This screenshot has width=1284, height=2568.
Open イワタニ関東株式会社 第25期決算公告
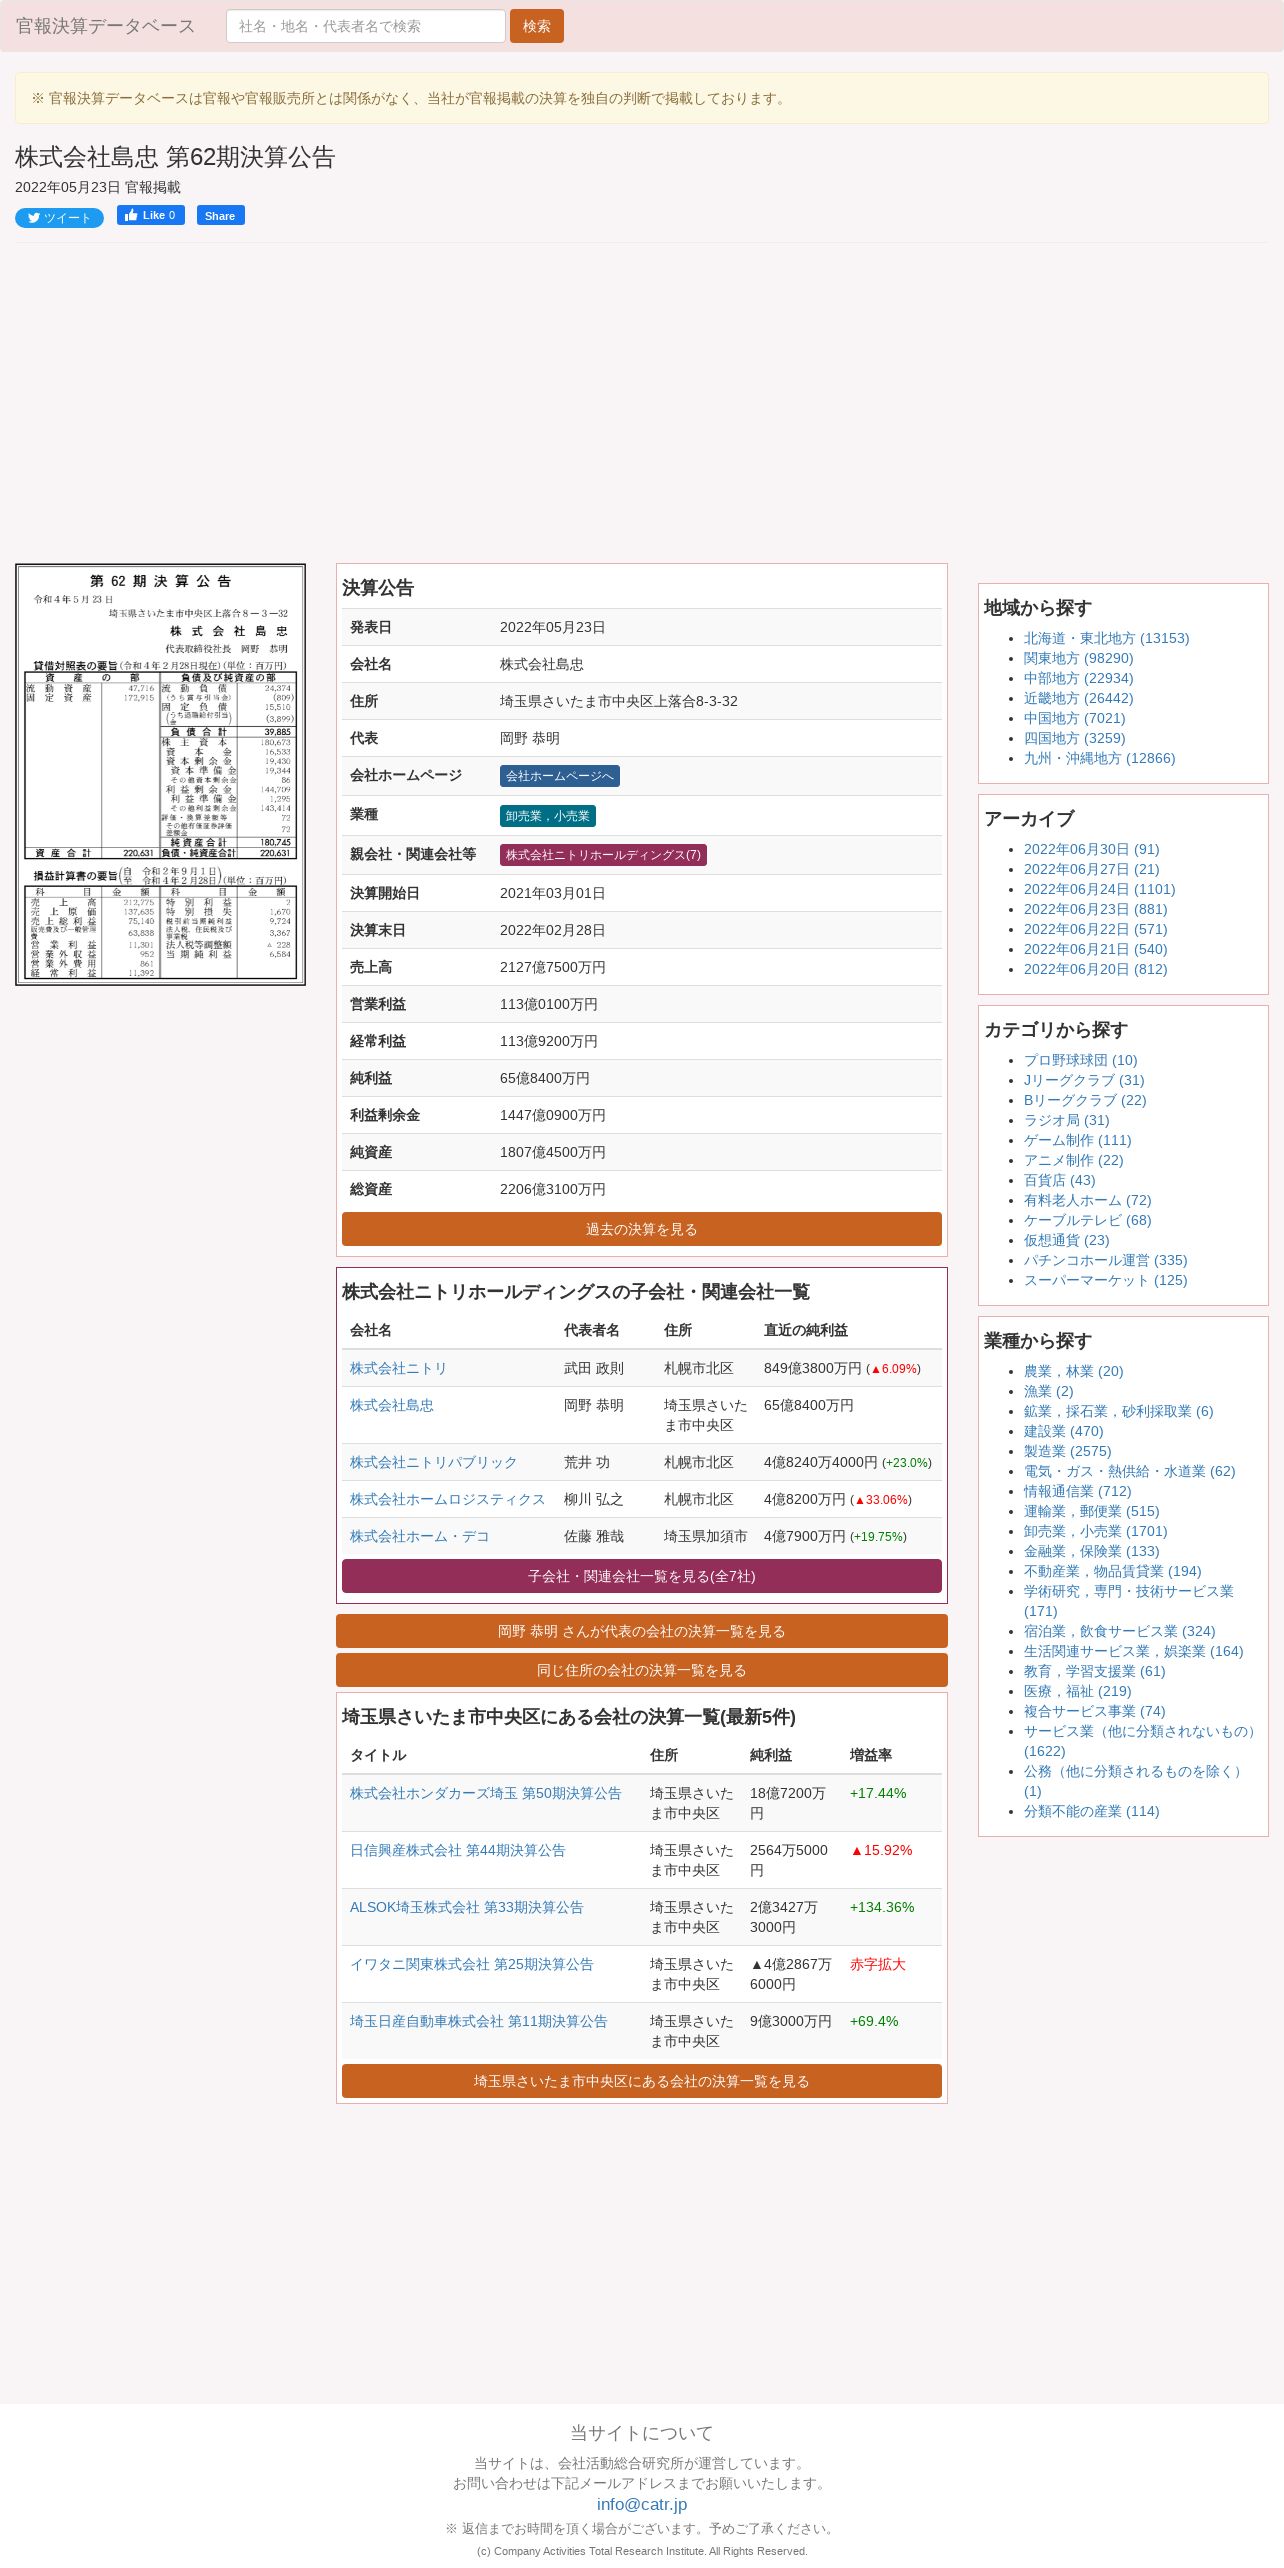point(471,1964)
